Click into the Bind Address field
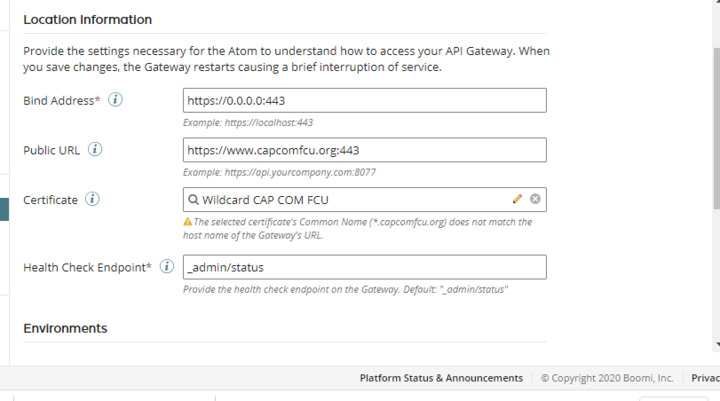This screenshot has width=720, height=401. pos(365,101)
